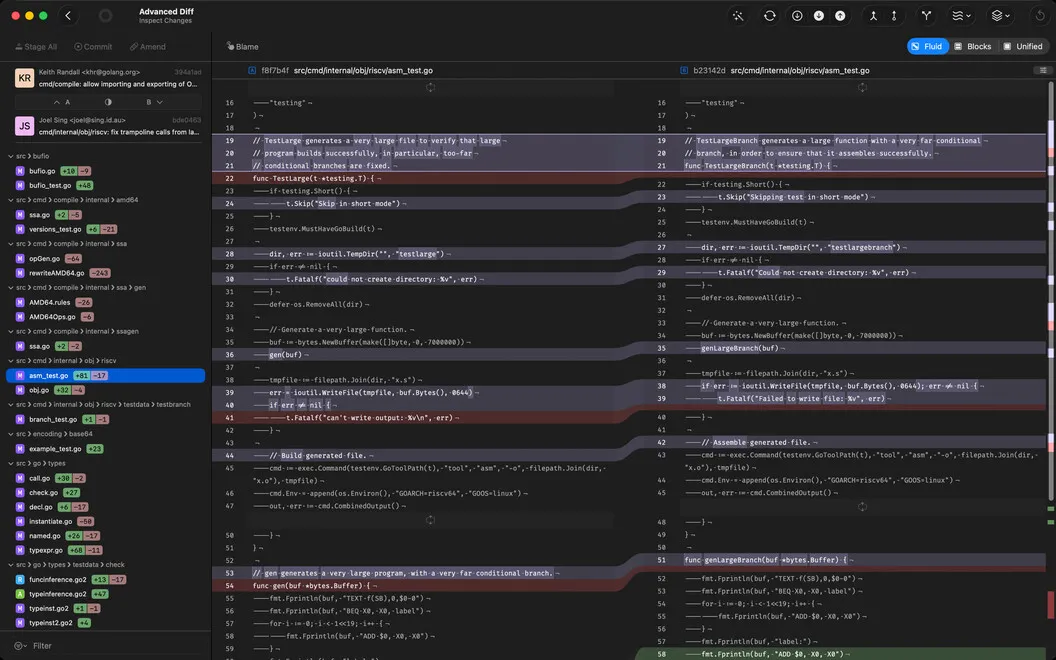This screenshot has width=1056, height=660.
Task: Click the Undo circular arrow icon
Action: (x=1041, y=15)
